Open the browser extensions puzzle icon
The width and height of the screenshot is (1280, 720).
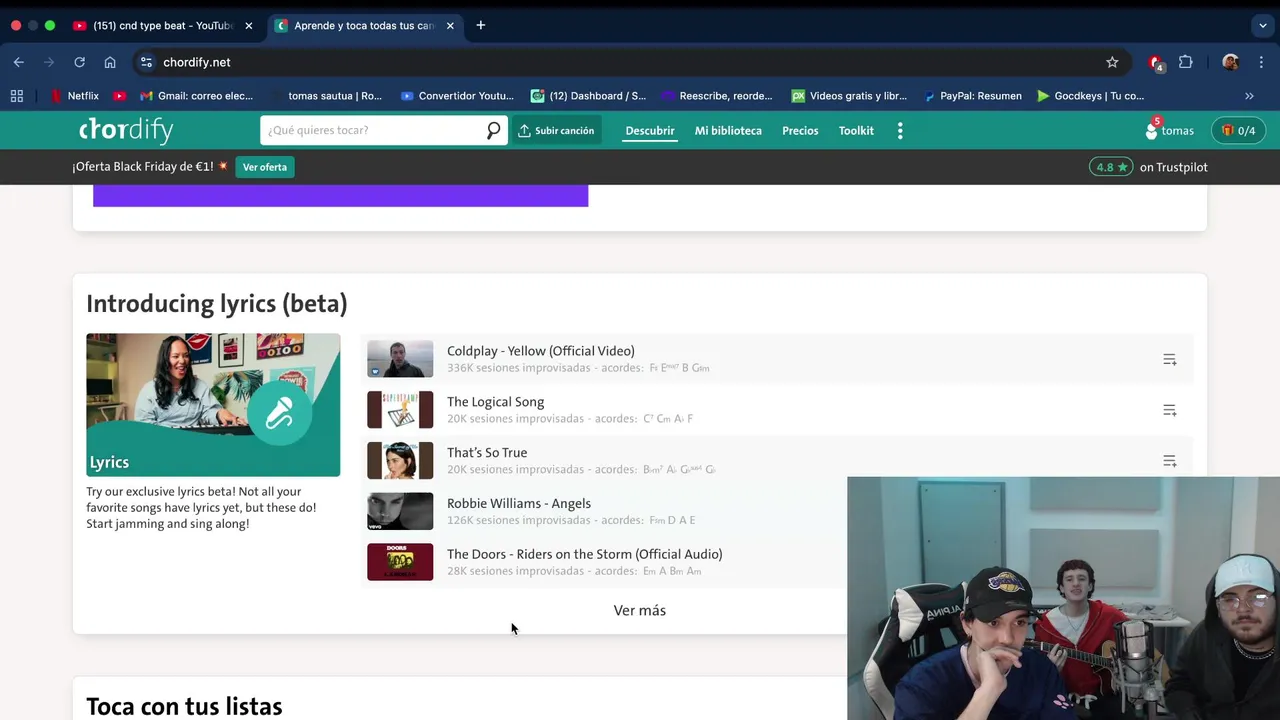tap(1186, 62)
